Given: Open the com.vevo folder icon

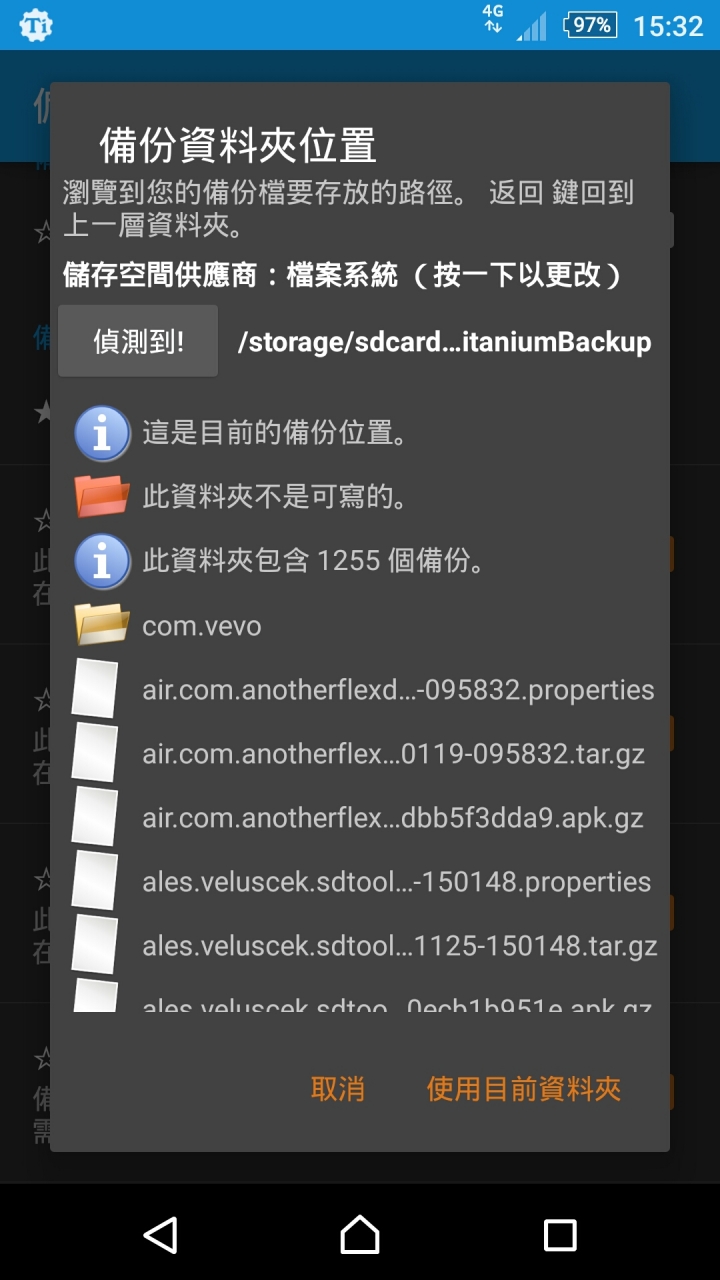Looking at the screenshot, I should click(x=102, y=625).
